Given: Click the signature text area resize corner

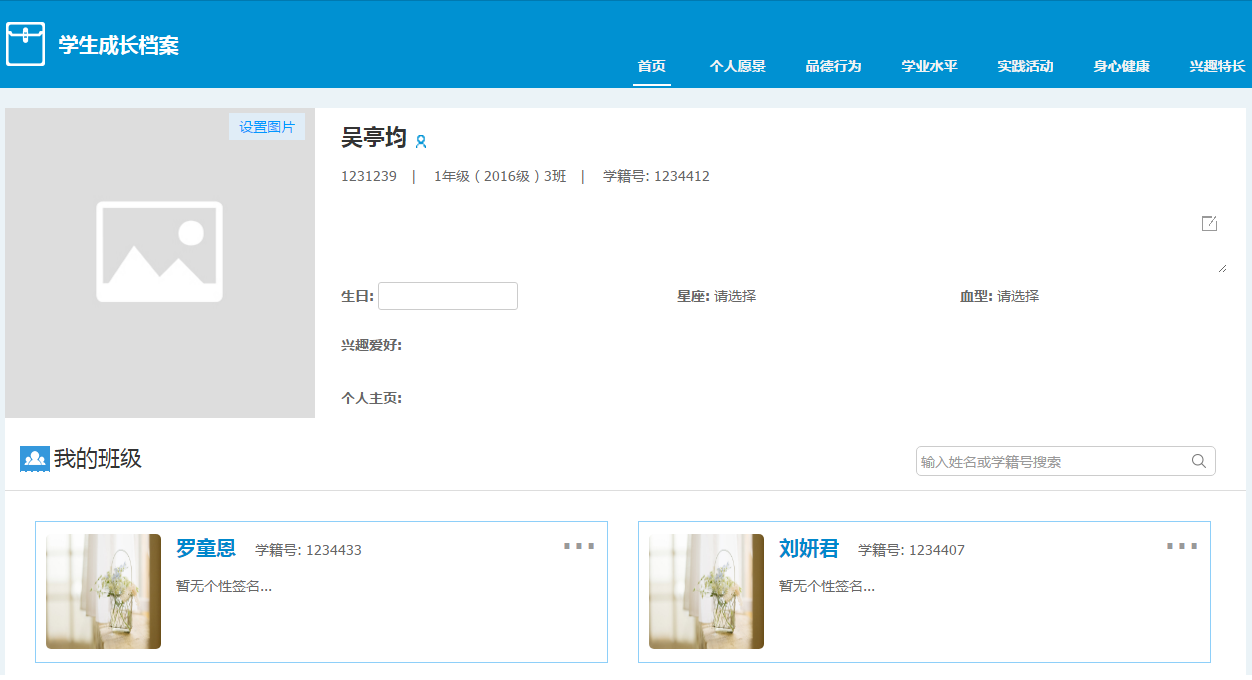Looking at the screenshot, I should 1222,268.
